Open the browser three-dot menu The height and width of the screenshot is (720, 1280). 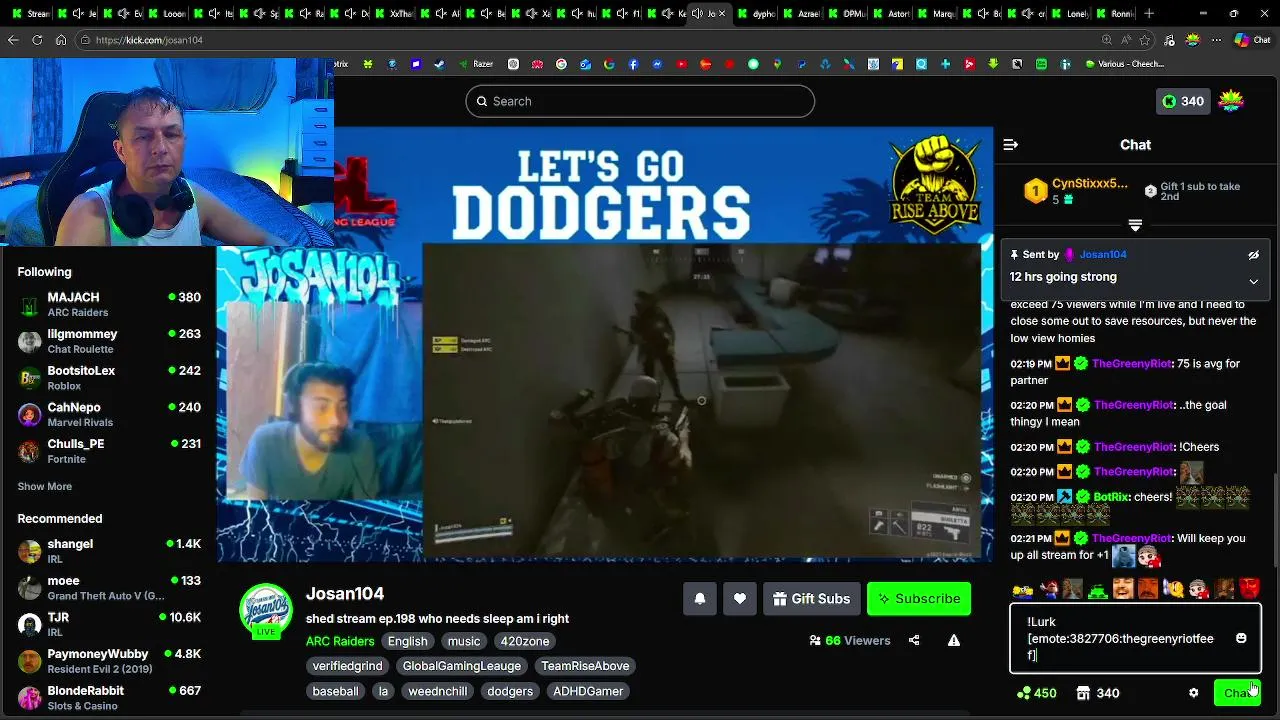1216,40
